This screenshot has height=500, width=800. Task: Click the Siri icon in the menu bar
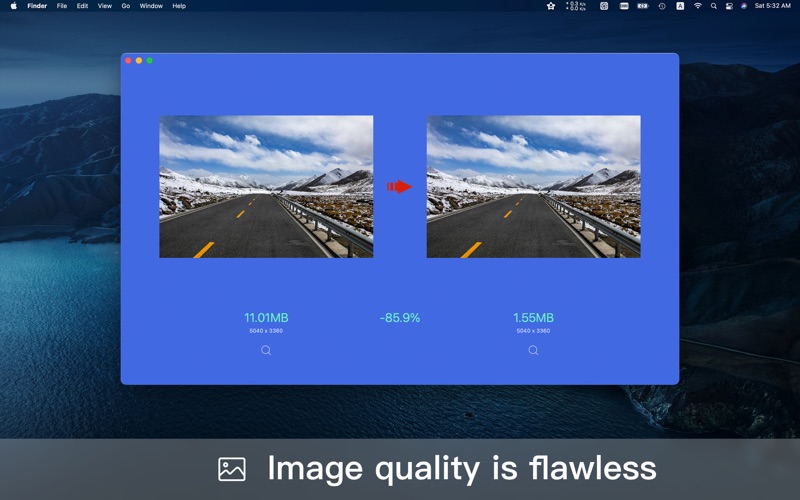(744, 6)
